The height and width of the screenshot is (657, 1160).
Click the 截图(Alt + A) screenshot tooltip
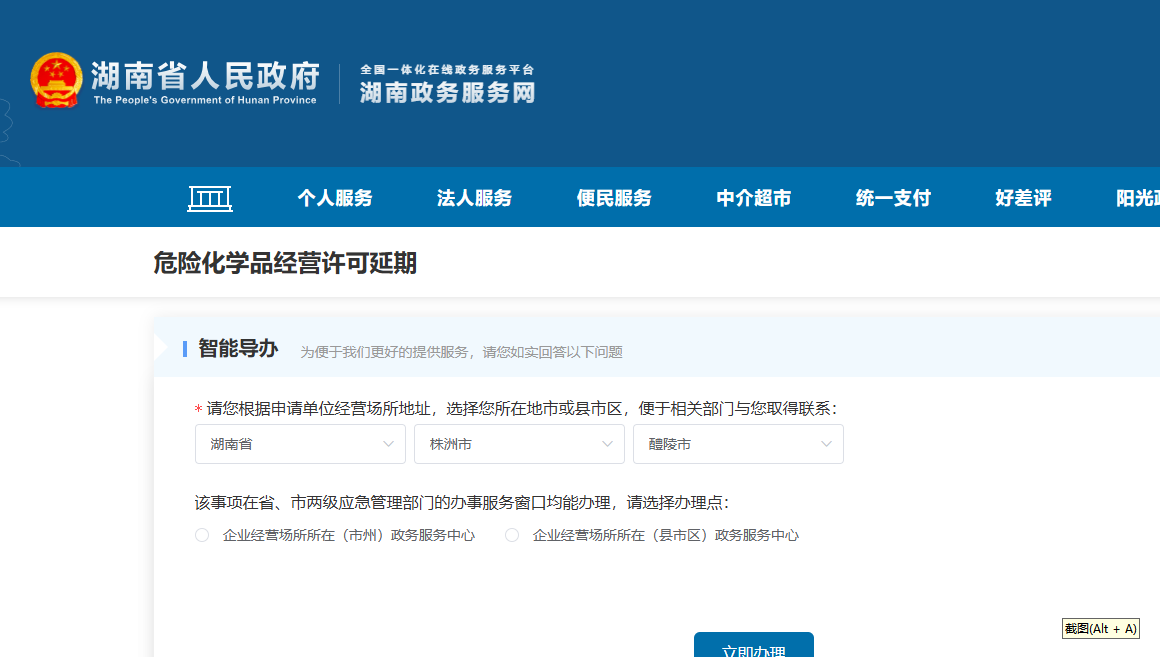(1100, 629)
